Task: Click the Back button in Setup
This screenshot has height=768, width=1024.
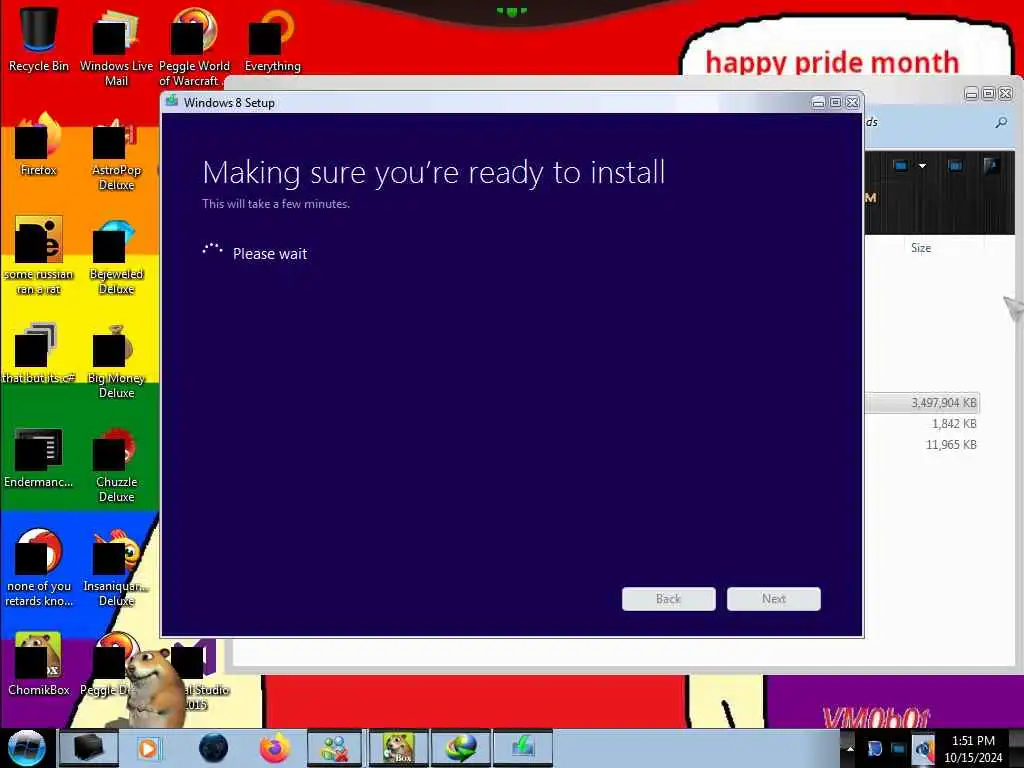Action: click(669, 599)
